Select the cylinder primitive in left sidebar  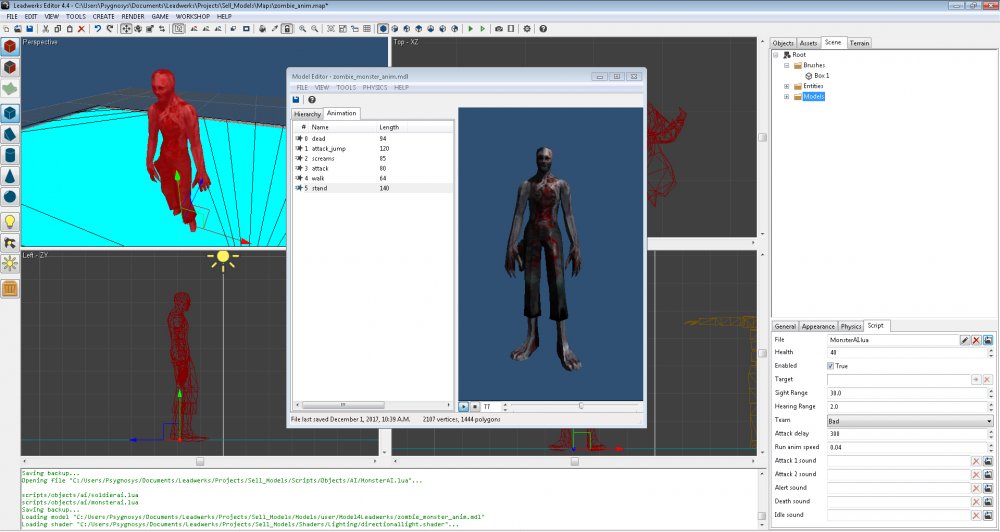10,156
